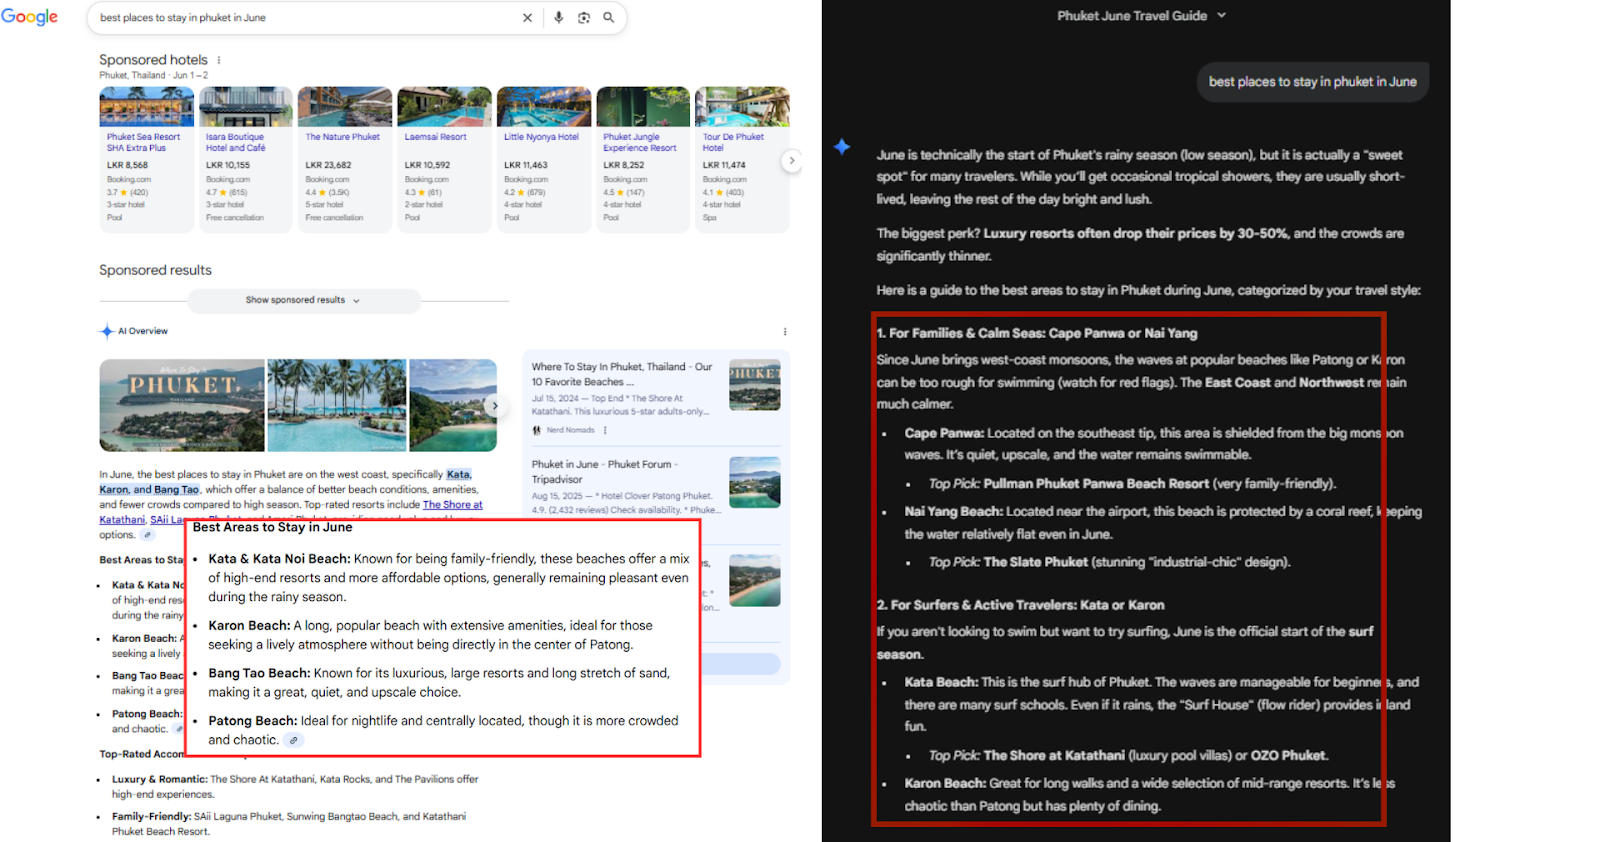
Task: Open Phuket June Travel Guide dropdown
Action: pos(1141,16)
